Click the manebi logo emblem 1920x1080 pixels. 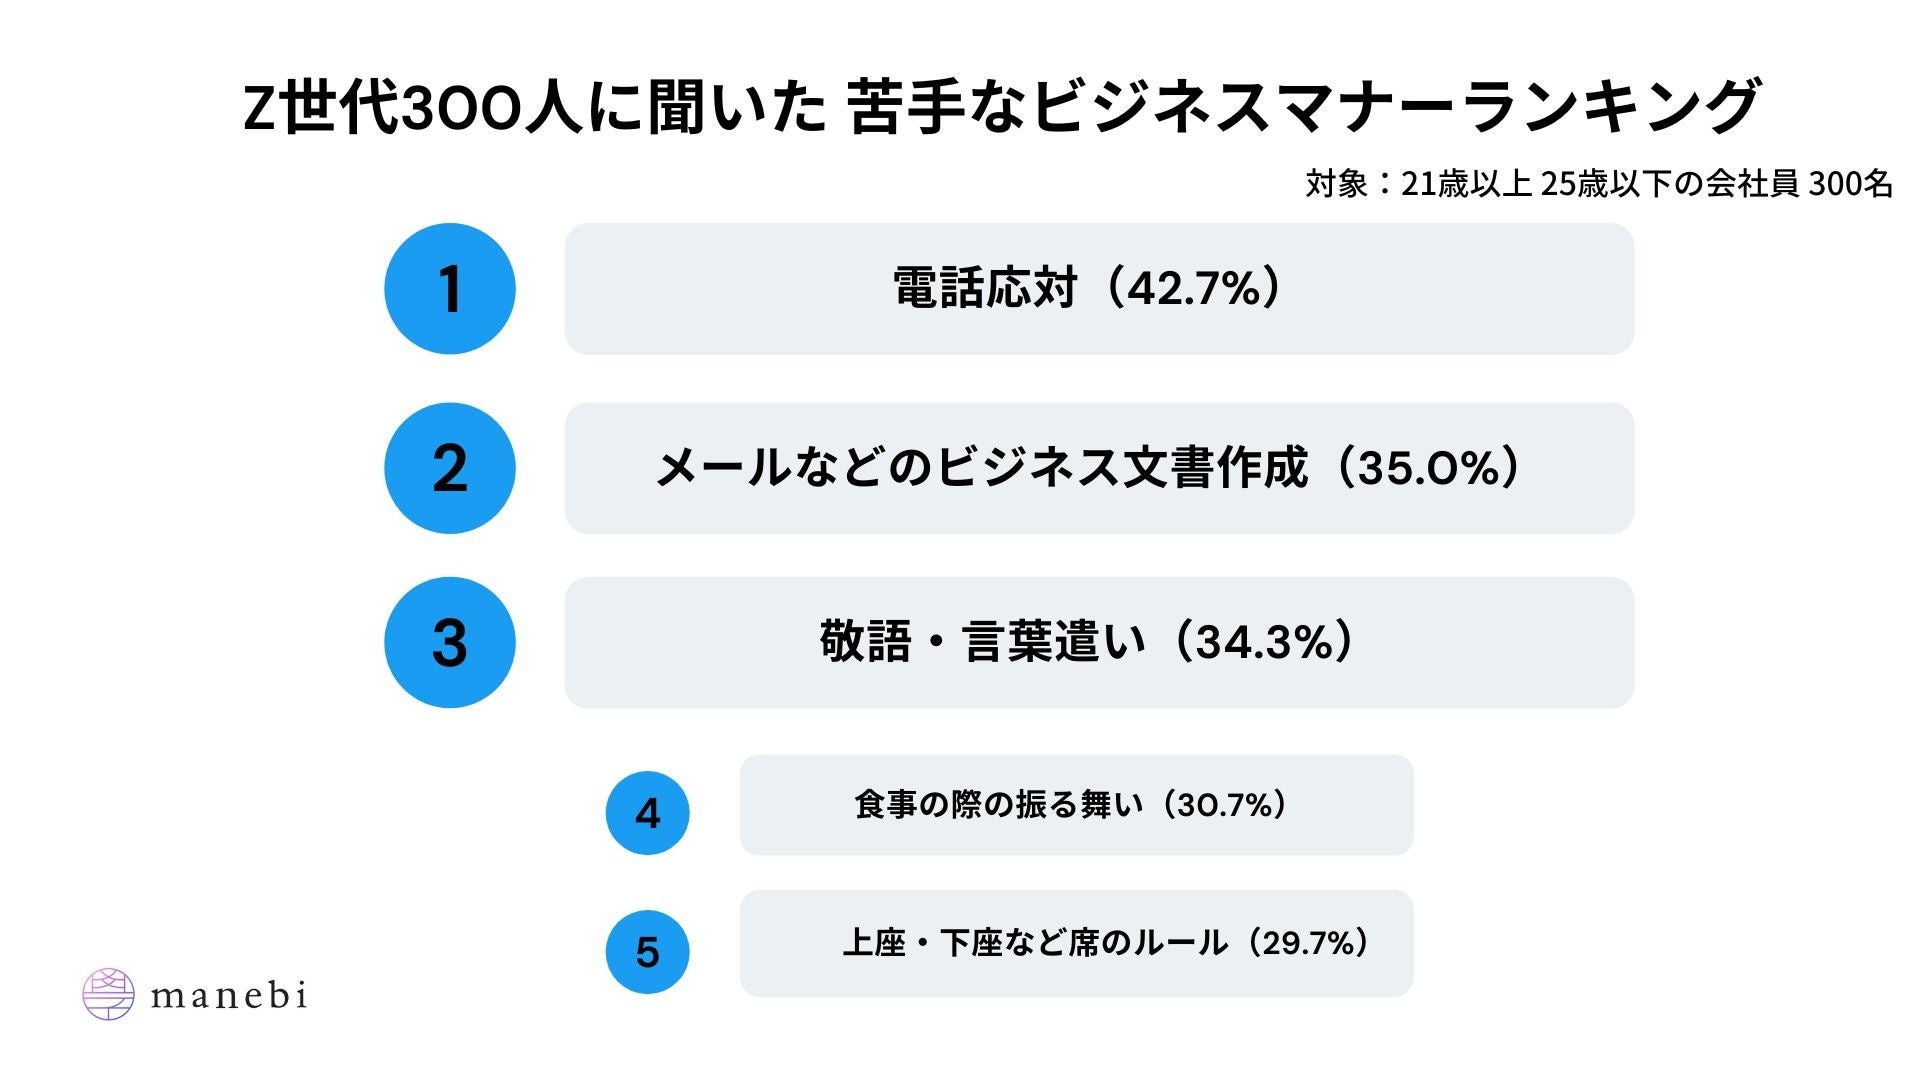[108, 994]
